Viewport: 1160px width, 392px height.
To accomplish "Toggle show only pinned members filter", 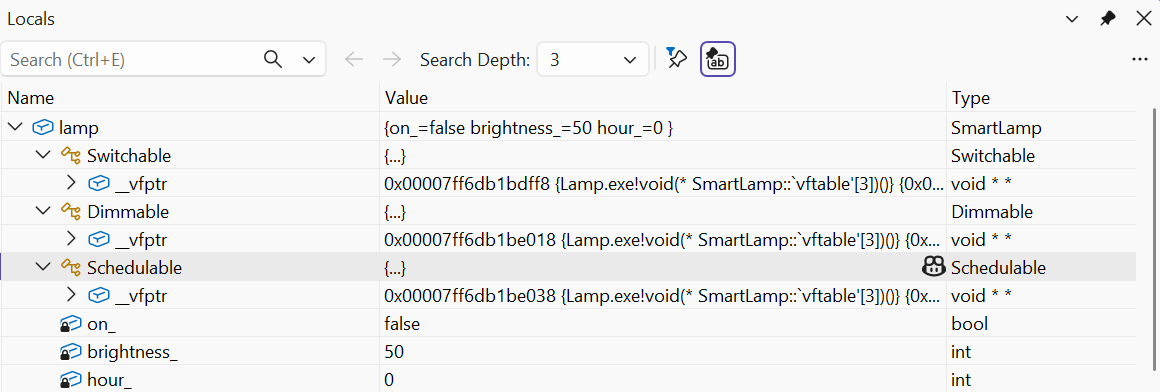I will pos(677,59).
